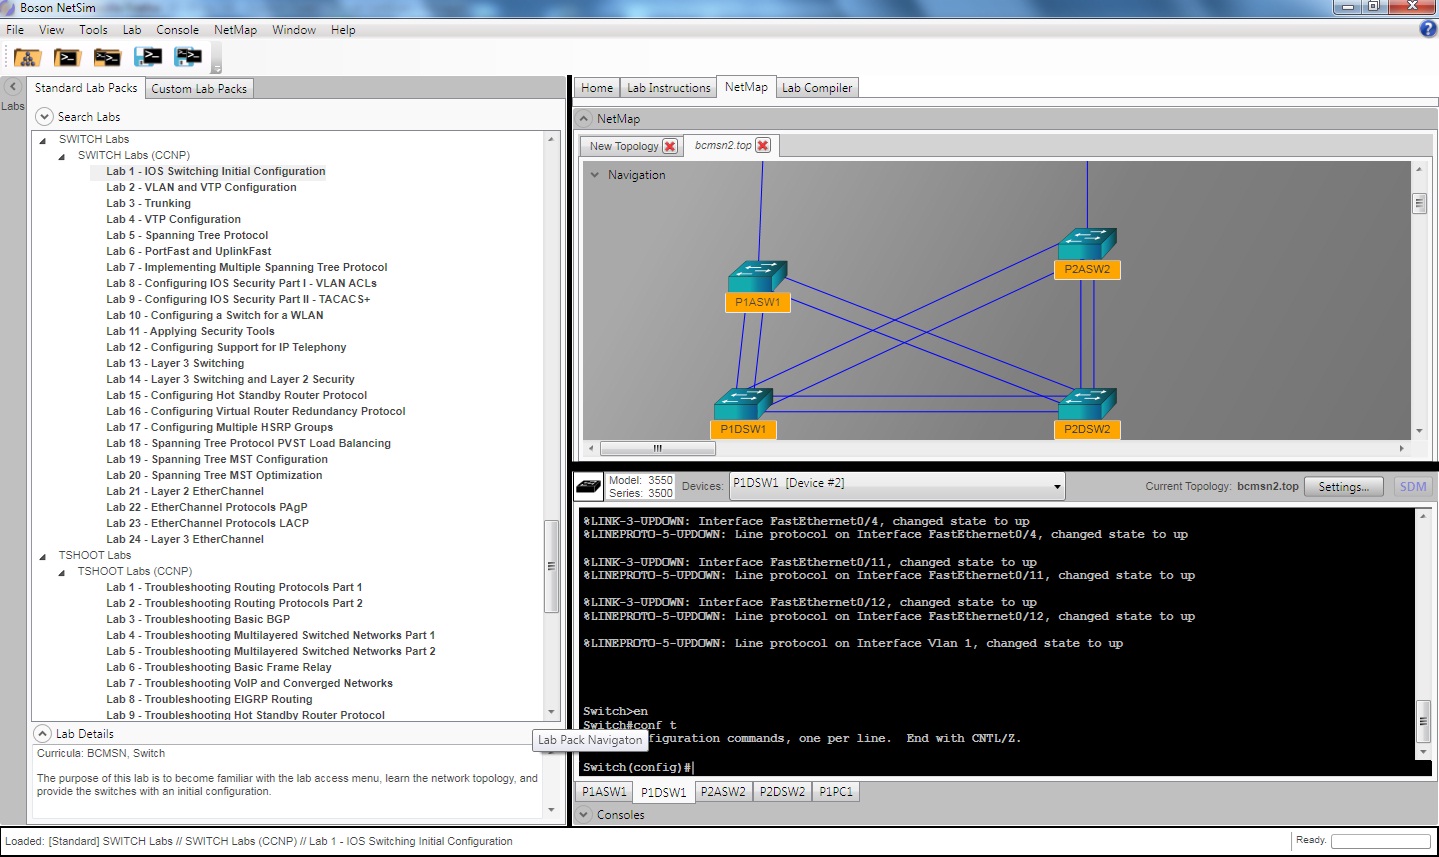Close the bcmsn2.top tab

click(763, 145)
